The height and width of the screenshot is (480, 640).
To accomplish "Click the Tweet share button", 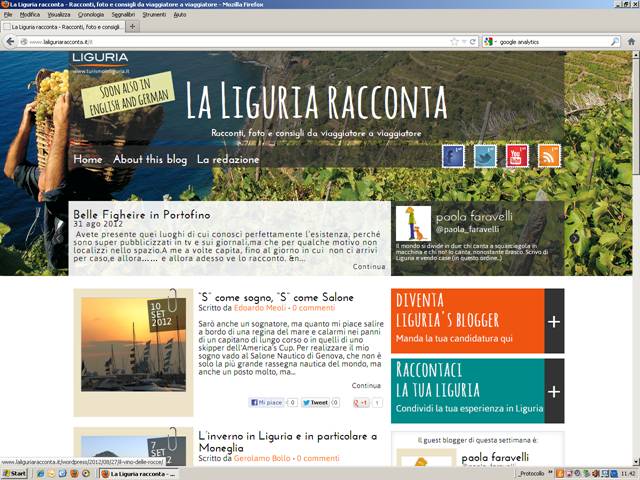I will (315, 402).
